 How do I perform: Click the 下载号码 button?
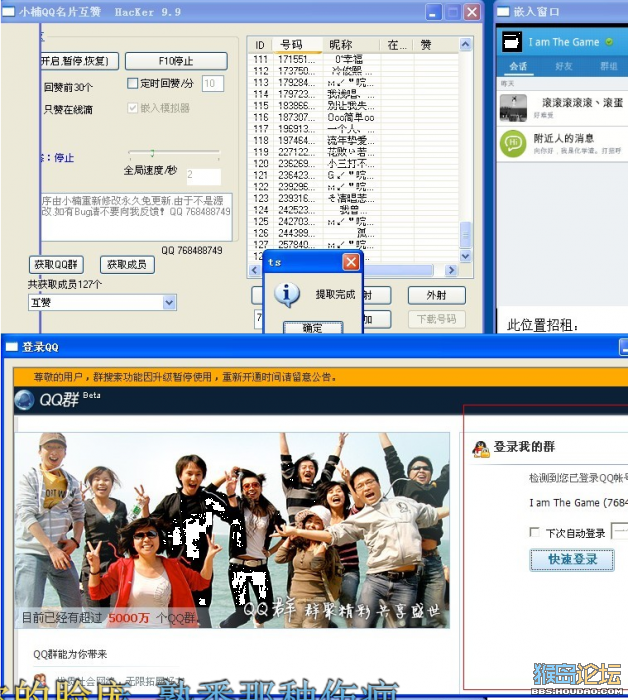(x=436, y=319)
